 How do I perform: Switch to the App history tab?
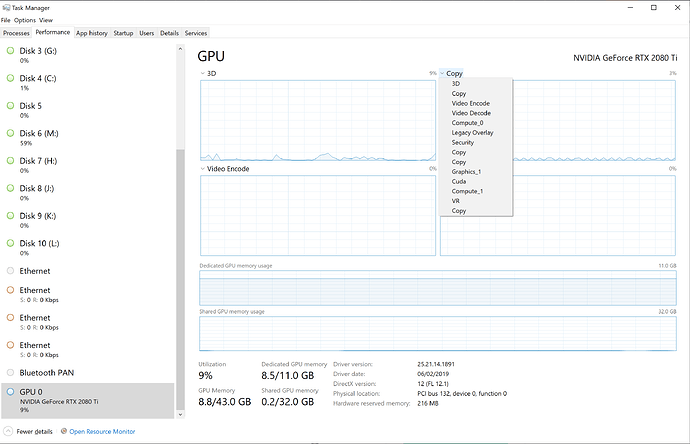click(92, 33)
